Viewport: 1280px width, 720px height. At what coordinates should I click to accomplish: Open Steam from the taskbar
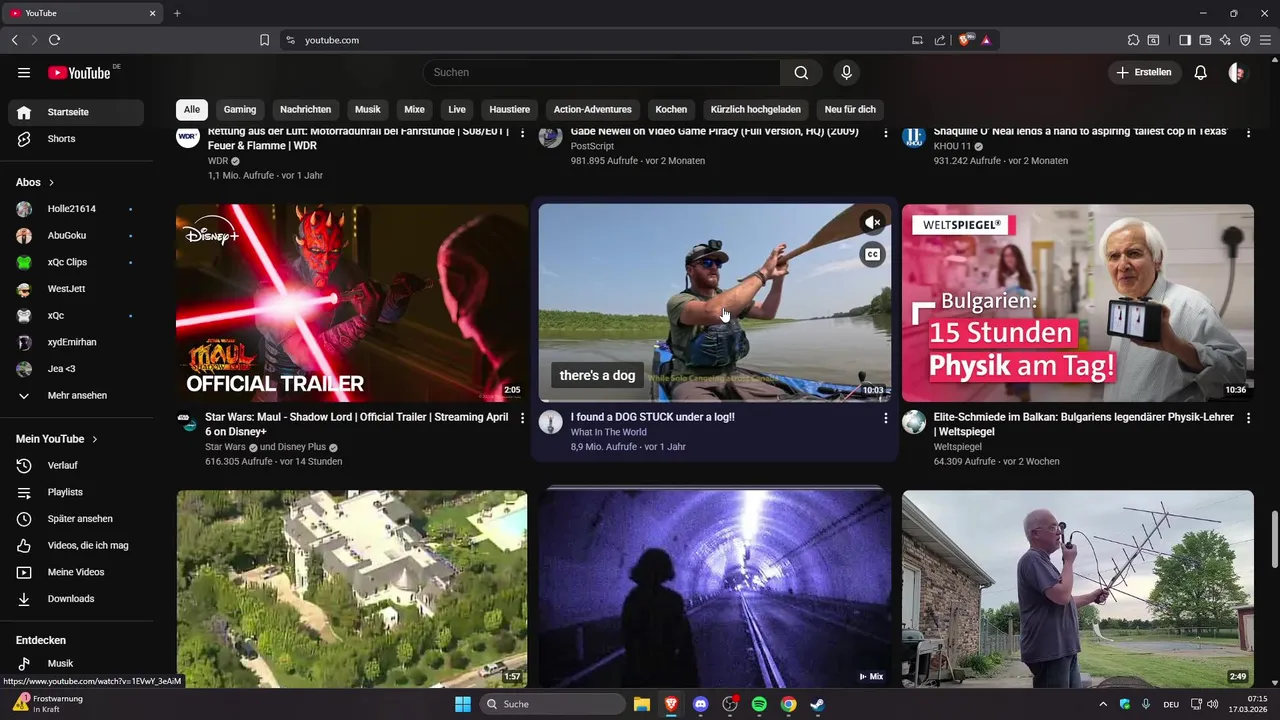tap(817, 704)
